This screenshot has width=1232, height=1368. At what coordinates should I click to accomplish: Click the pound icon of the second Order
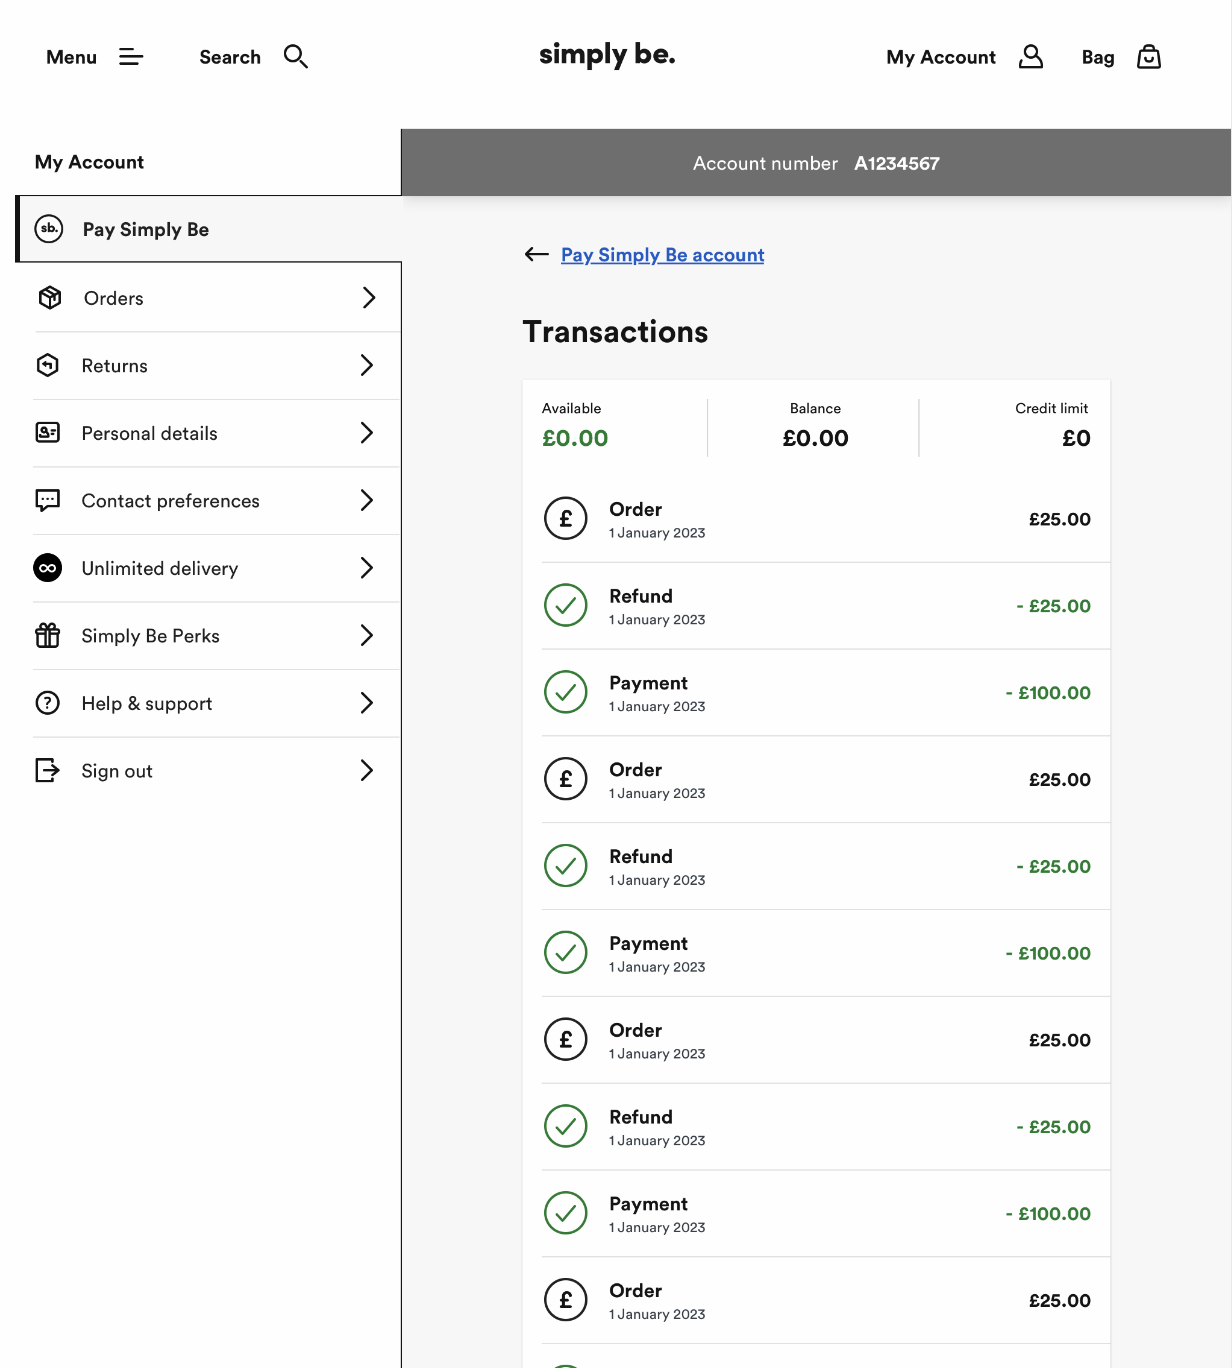pos(566,779)
